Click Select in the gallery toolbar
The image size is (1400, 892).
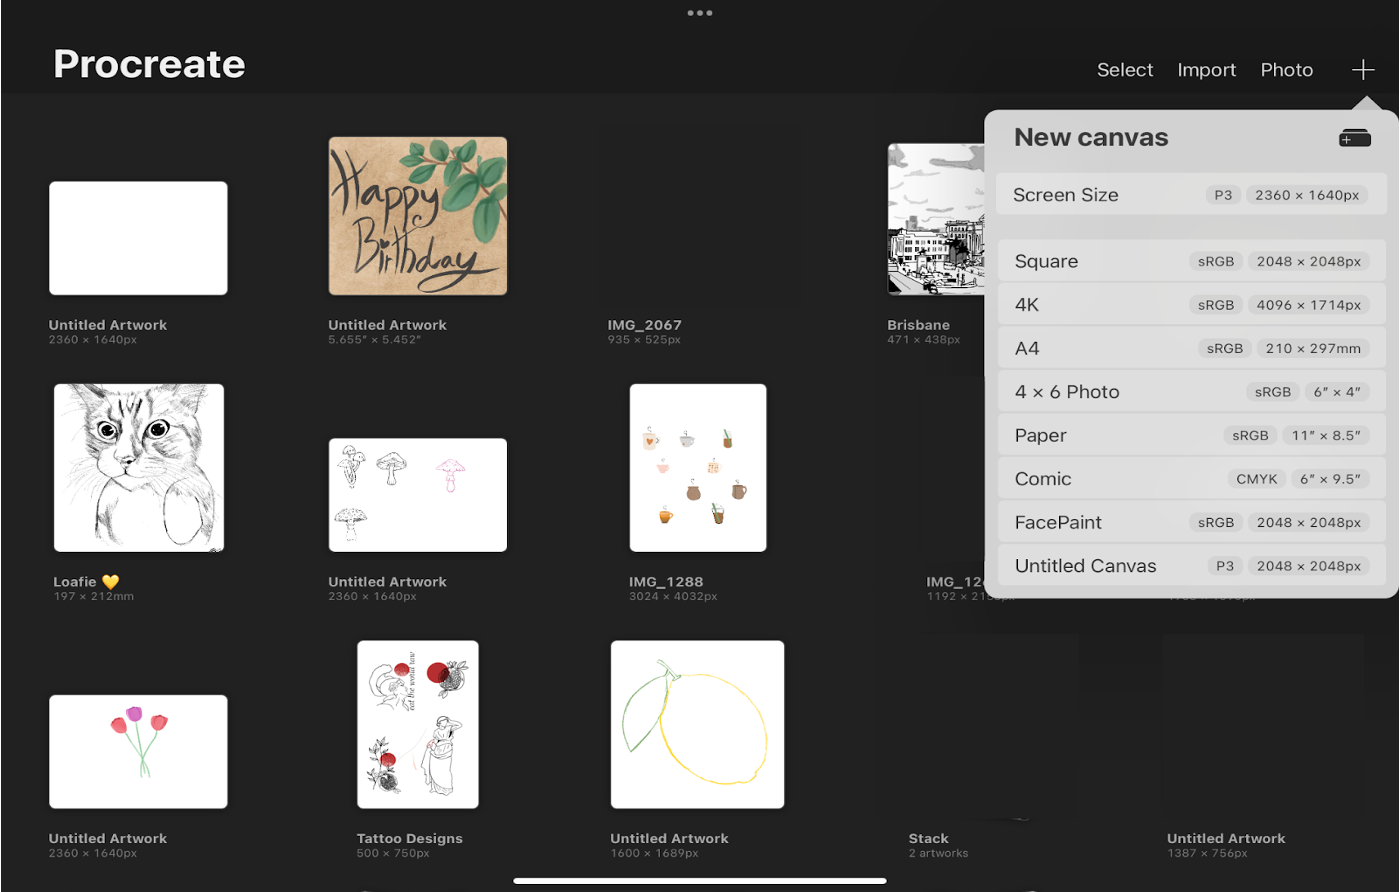coord(1124,70)
